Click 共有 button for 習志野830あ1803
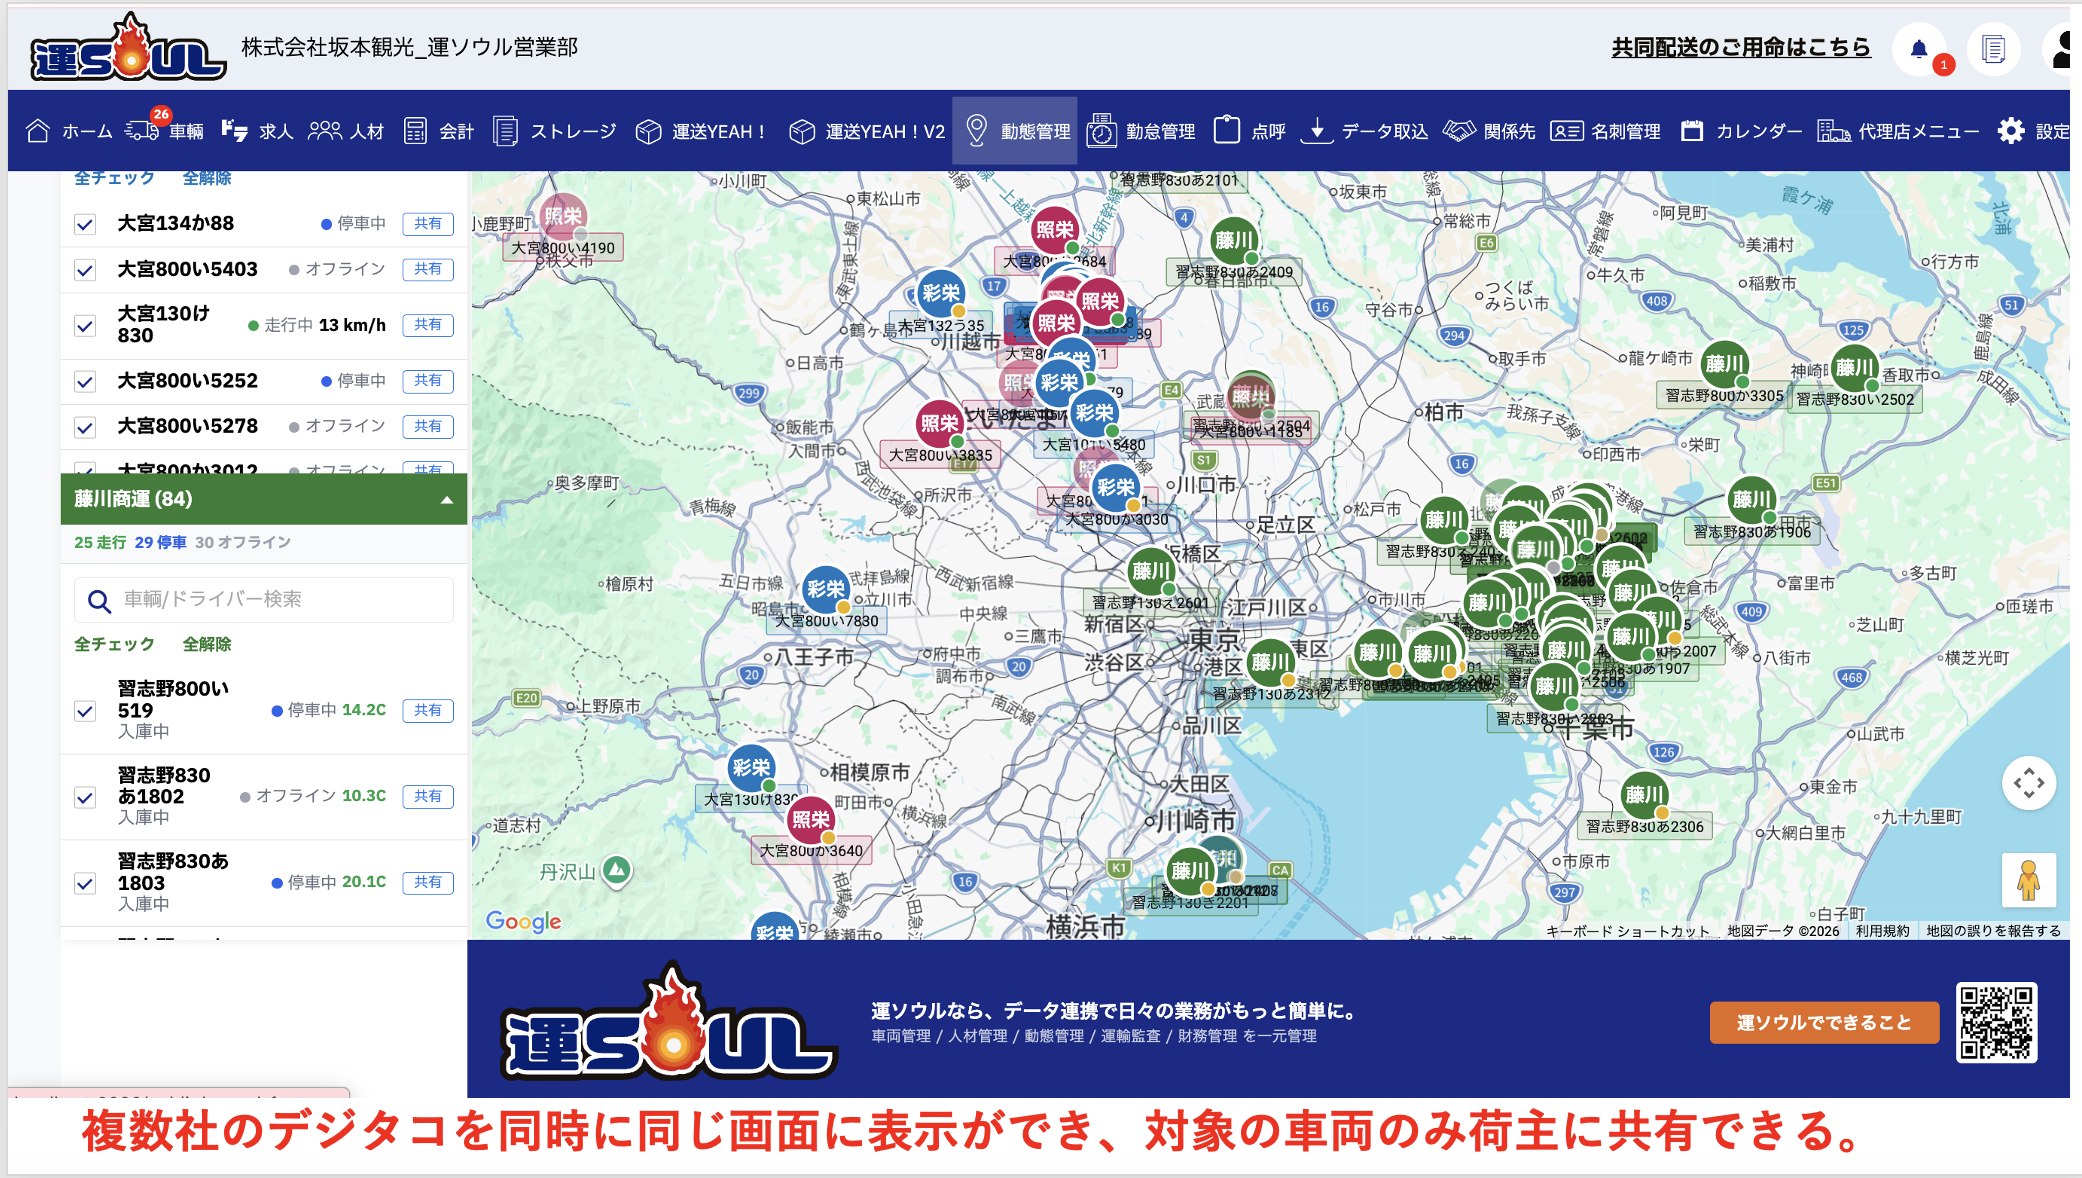2082x1178 pixels. tap(428, 883)
